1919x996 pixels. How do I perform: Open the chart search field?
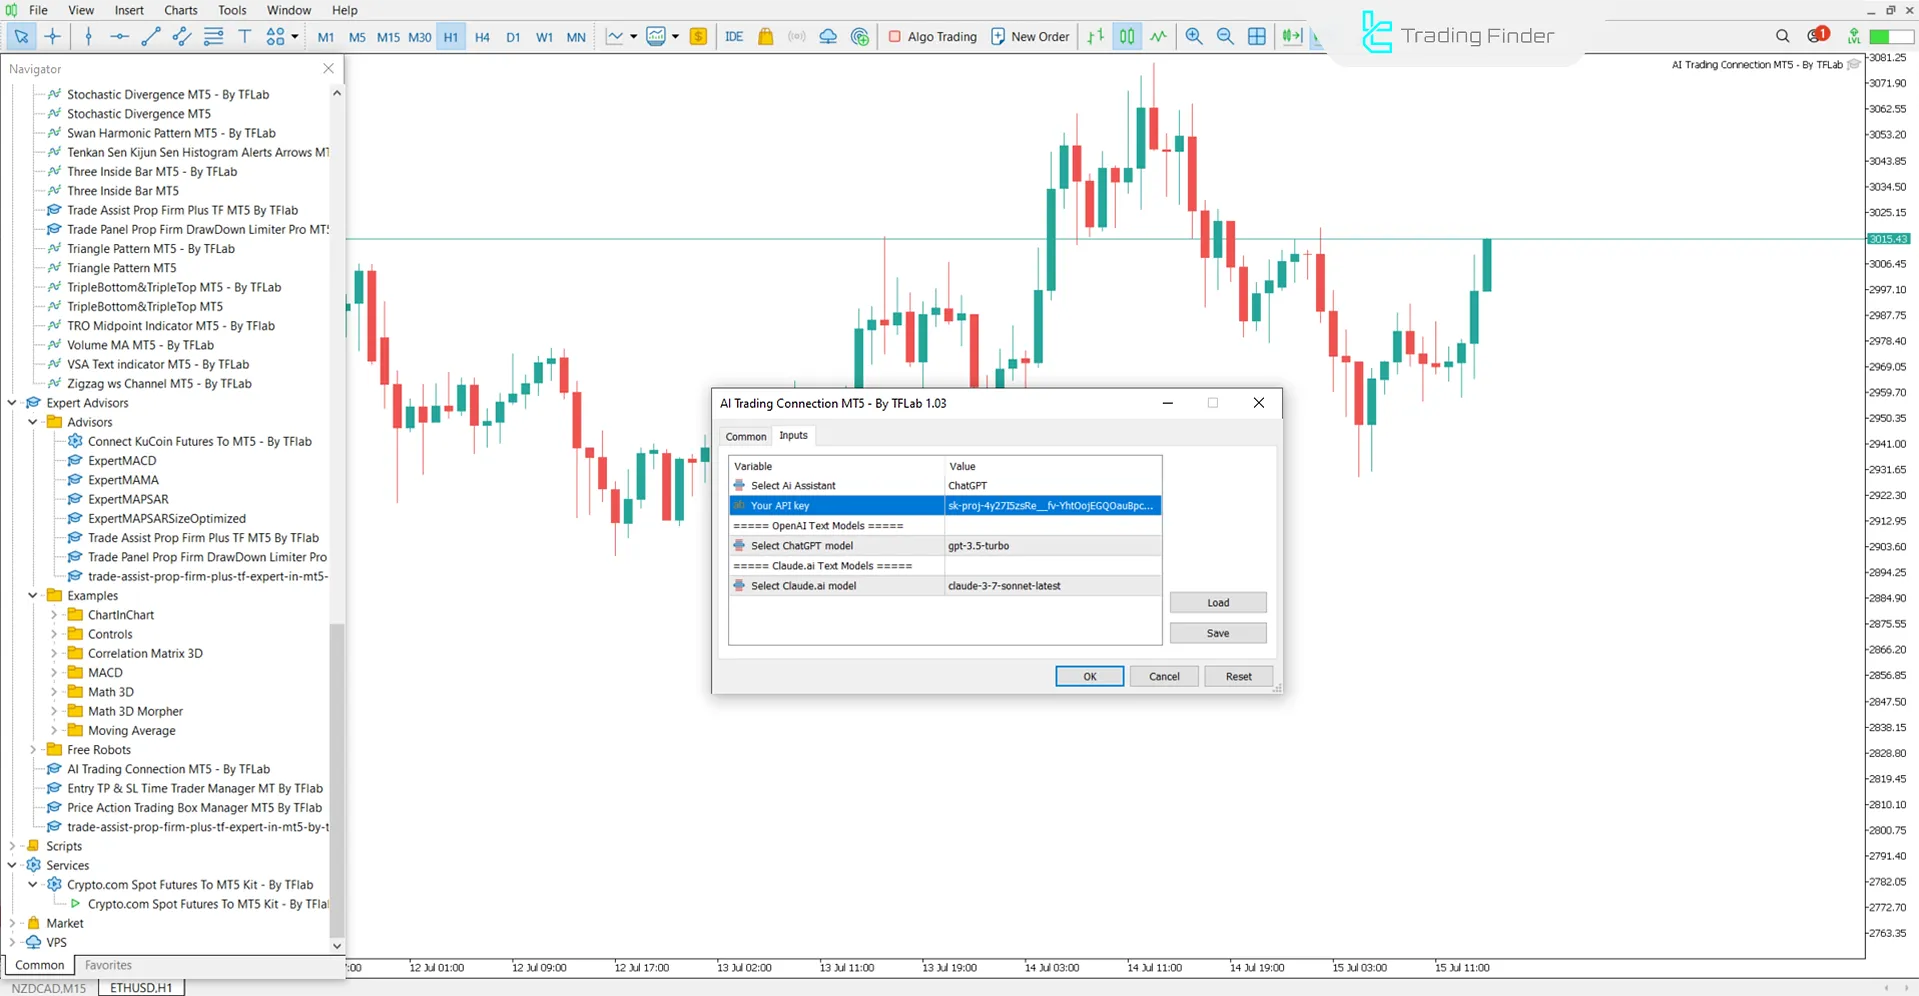[x=1782, y=36]
